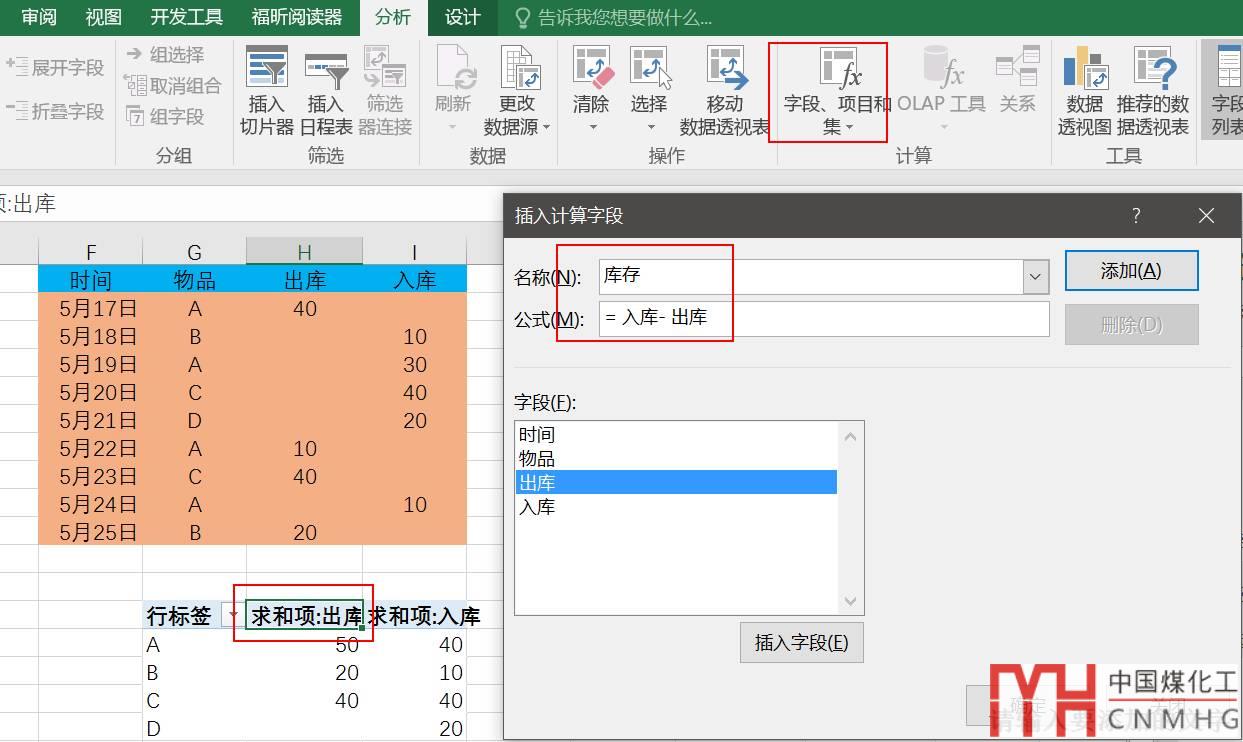Open 字段、项目和集 calculation menu
The height and width of the screenshot is (742, 1243).
coord(837,90)
